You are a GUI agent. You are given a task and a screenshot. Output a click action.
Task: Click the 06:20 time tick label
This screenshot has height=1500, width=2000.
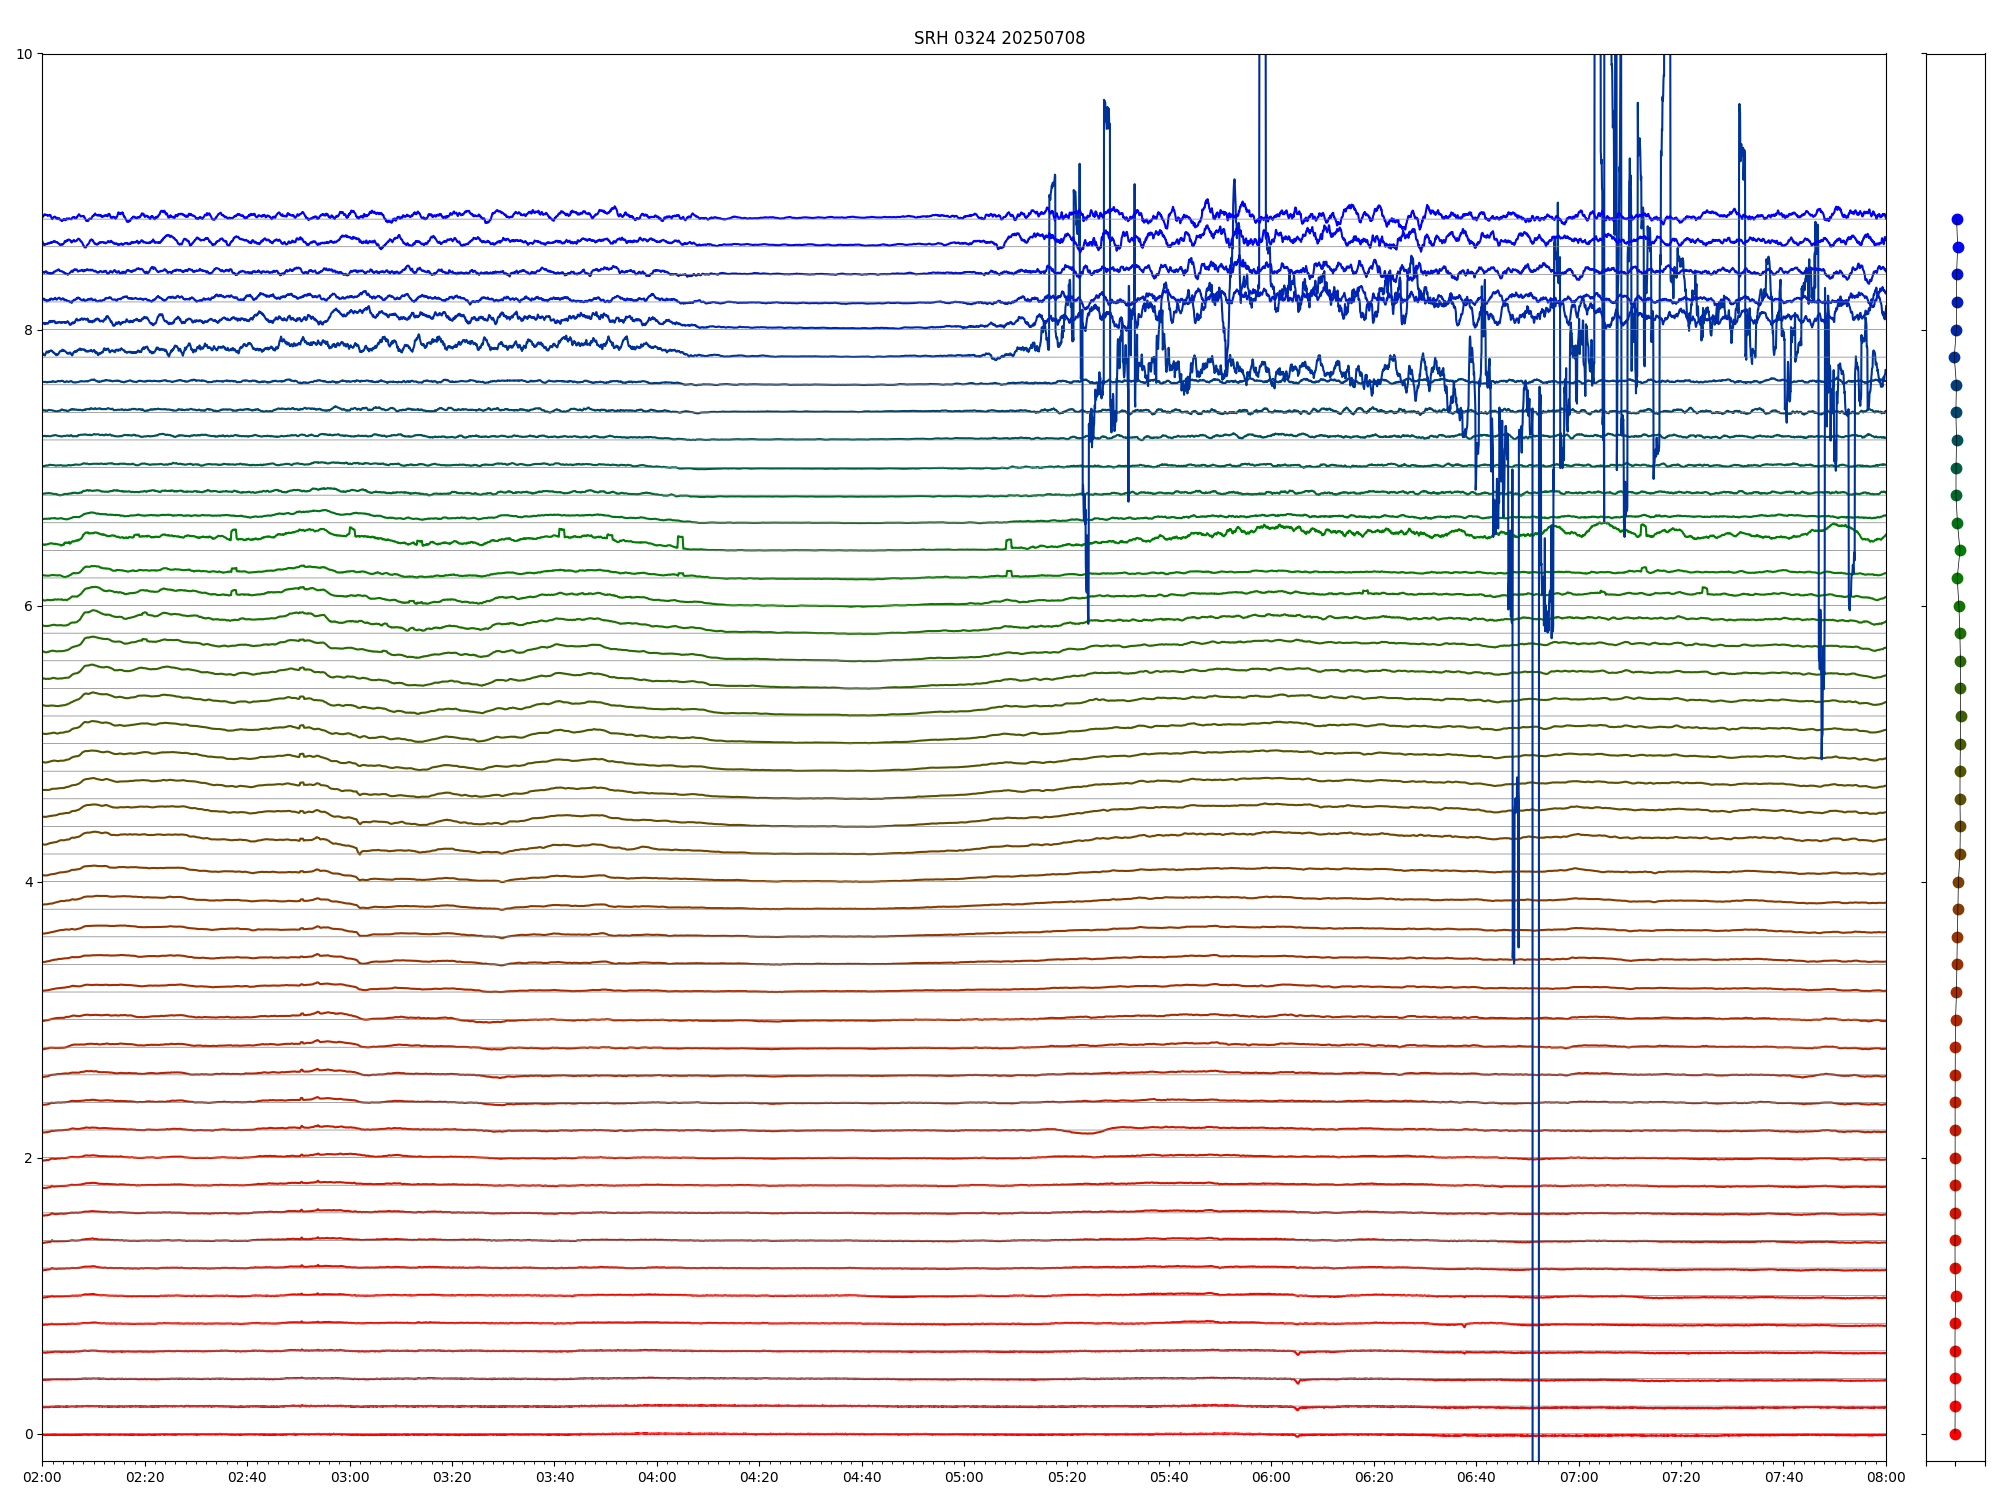click(1374, 1477)
